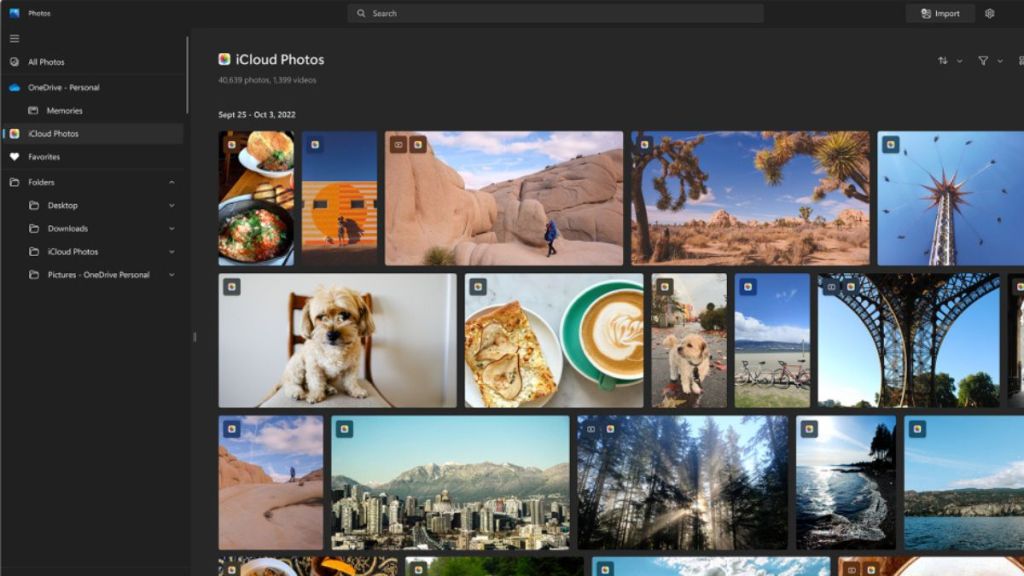Click the iCloud badge on the fluffy dog photo

[232, 287]
